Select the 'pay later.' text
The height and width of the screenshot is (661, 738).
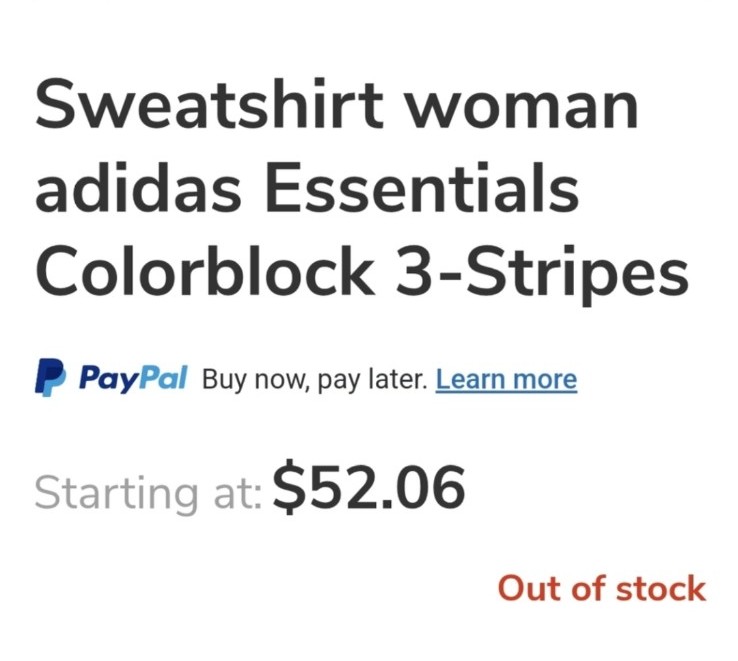372,380
